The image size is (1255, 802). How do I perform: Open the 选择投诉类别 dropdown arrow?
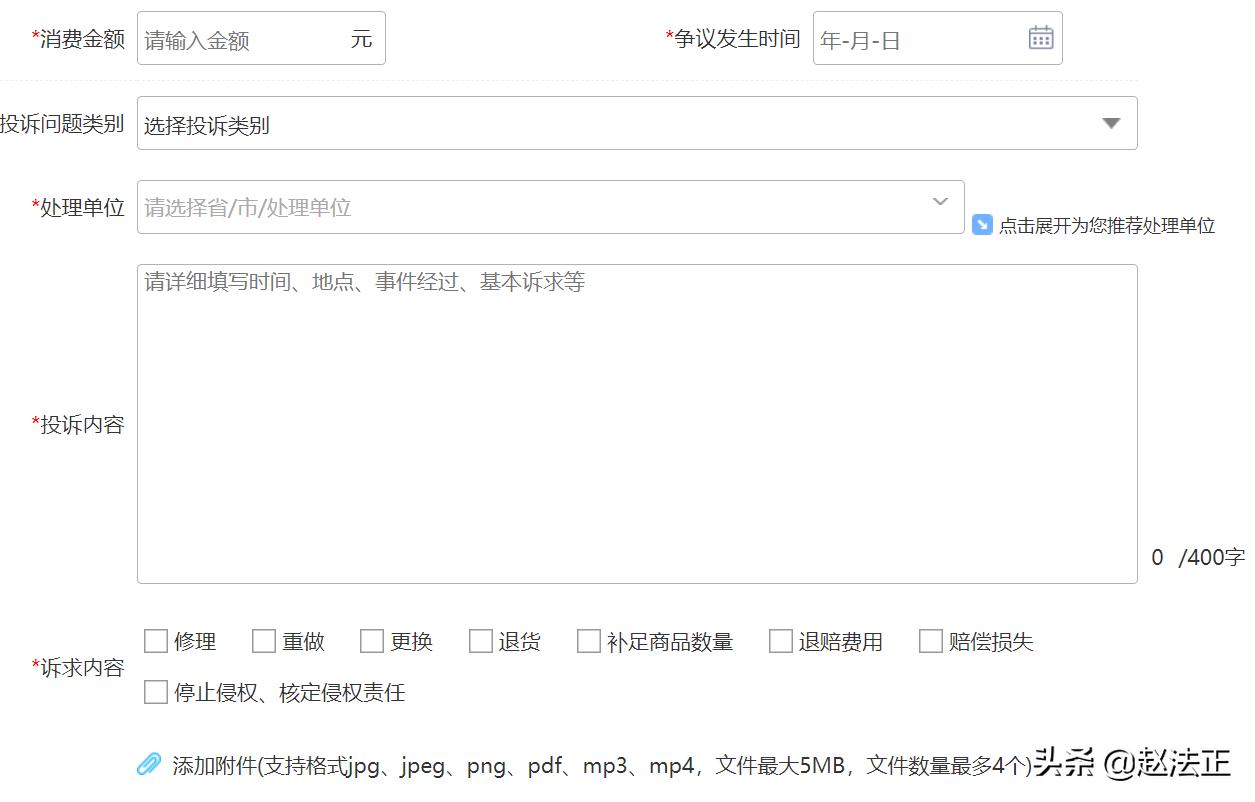point(1110,123)
